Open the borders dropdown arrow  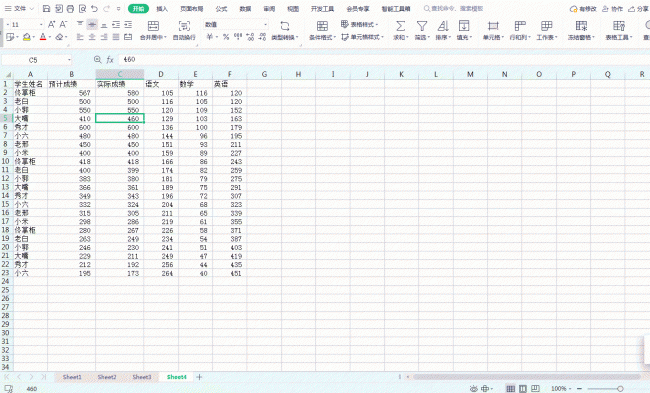click(17, 37)
